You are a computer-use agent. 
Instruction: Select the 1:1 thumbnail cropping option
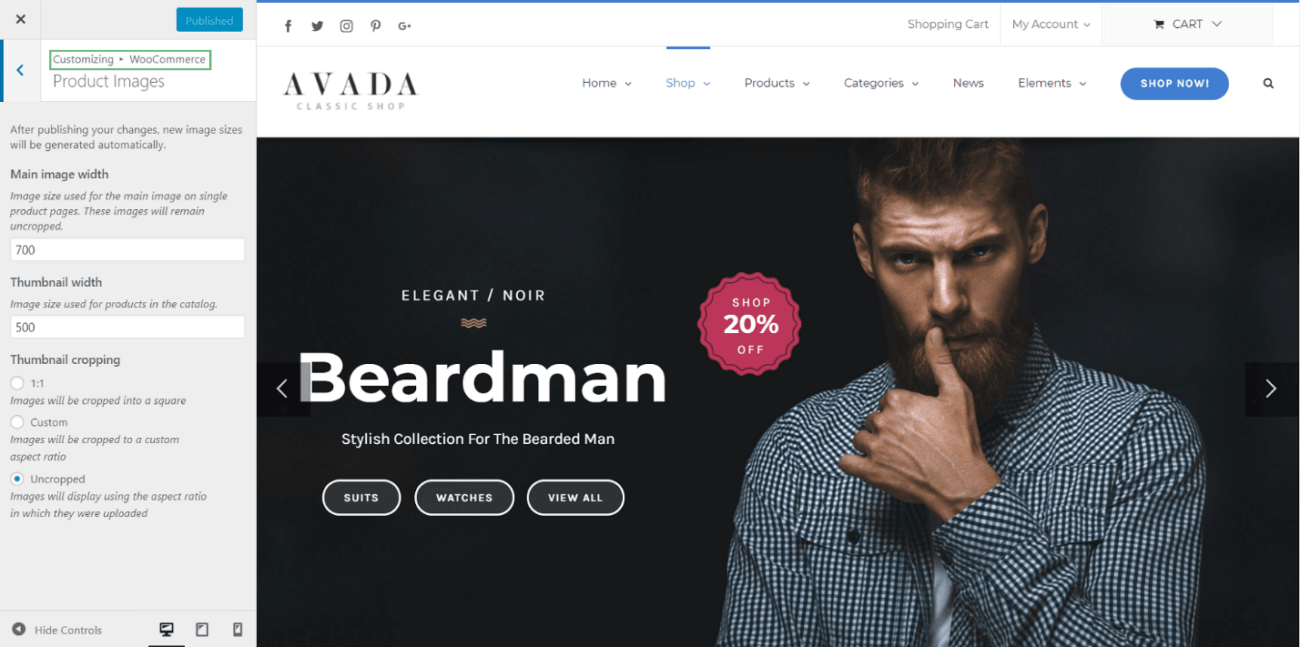coord(17,383)
